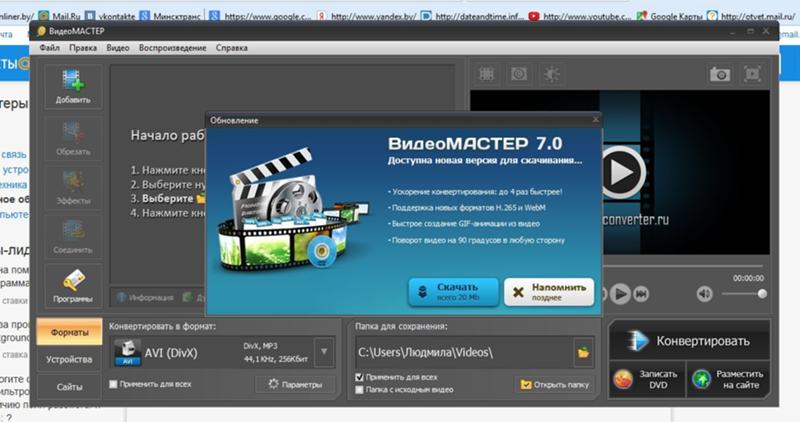Click the 00:00:00 time display
This screenshot has width=800, height=422.
click(x=748, y=279)
